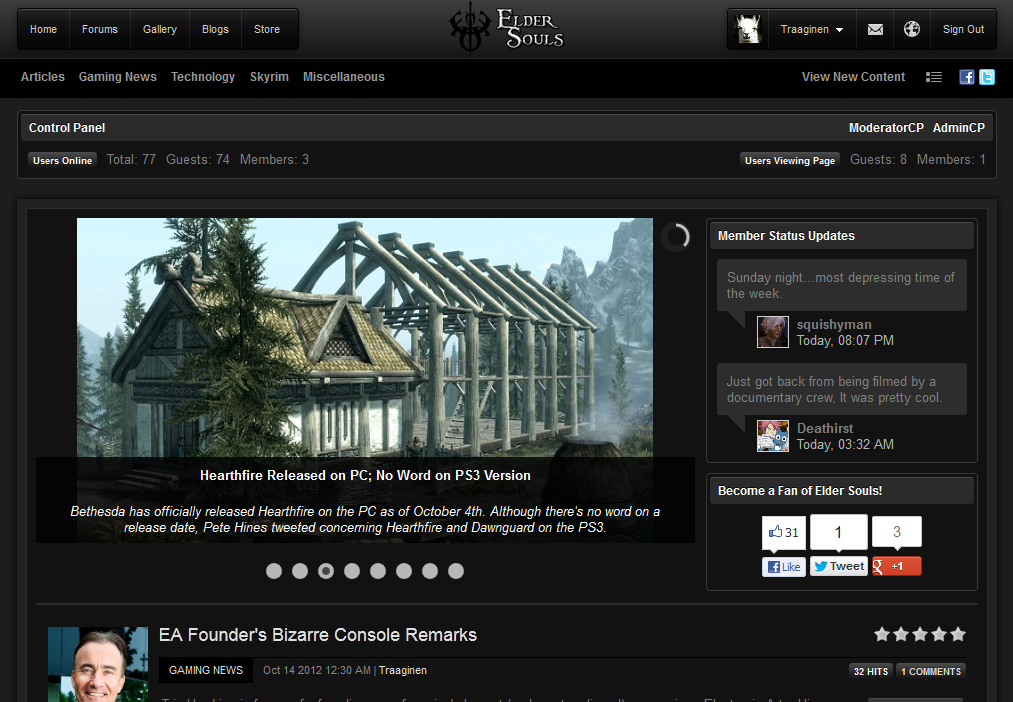Screen dimensions: 1013x702
Task: Click the list view icon beside View New Content
Action: point(934,77)
